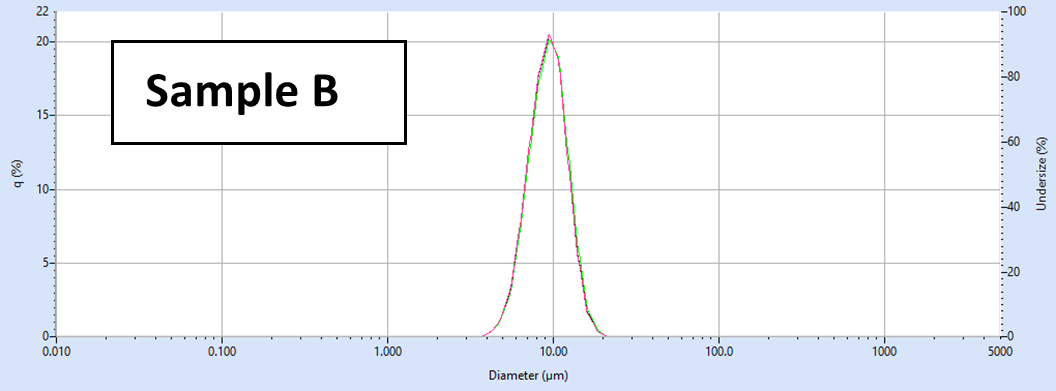
Task: Click the q (%) axis title
Action: pyautogui.click(x=19, y=174)
